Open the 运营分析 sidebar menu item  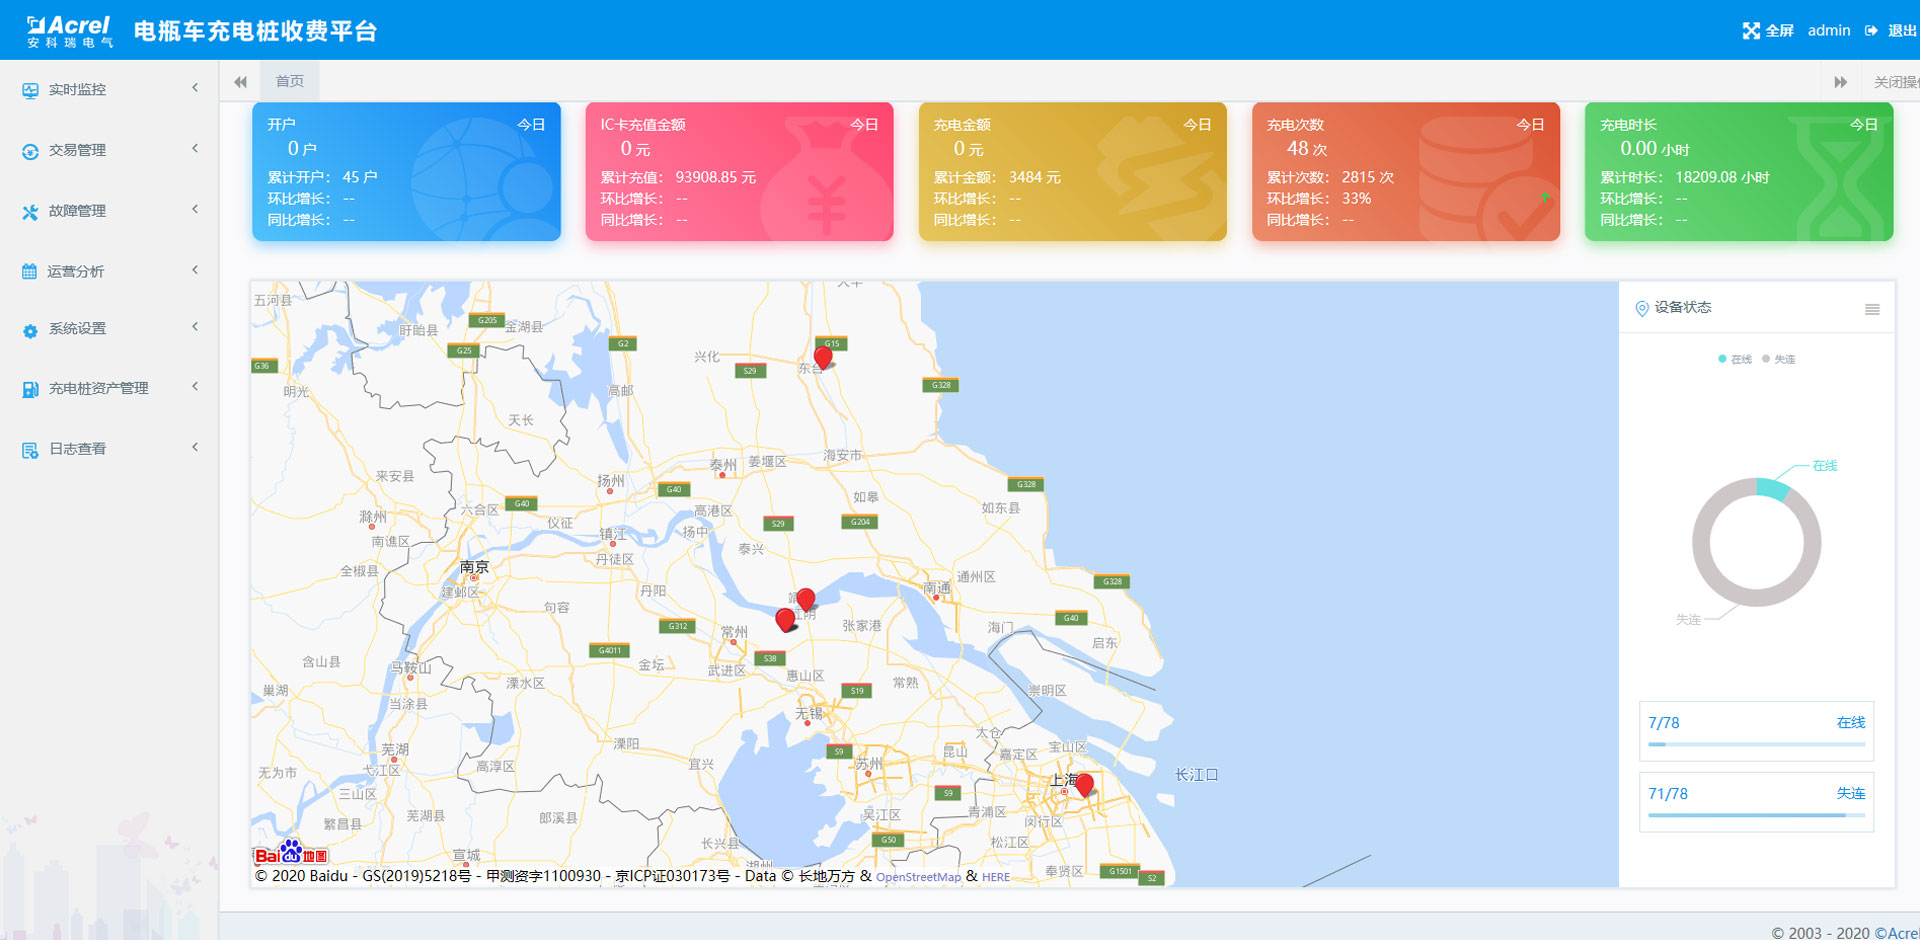pos(109,271)
